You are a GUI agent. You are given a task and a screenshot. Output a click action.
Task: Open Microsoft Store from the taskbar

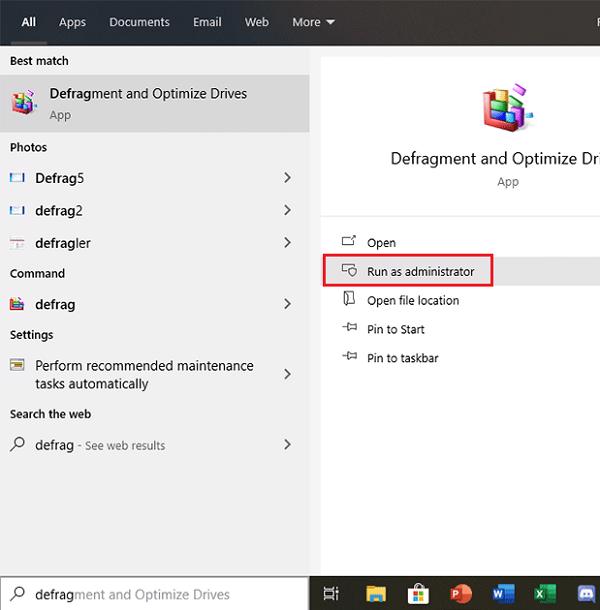pos(418,594)
